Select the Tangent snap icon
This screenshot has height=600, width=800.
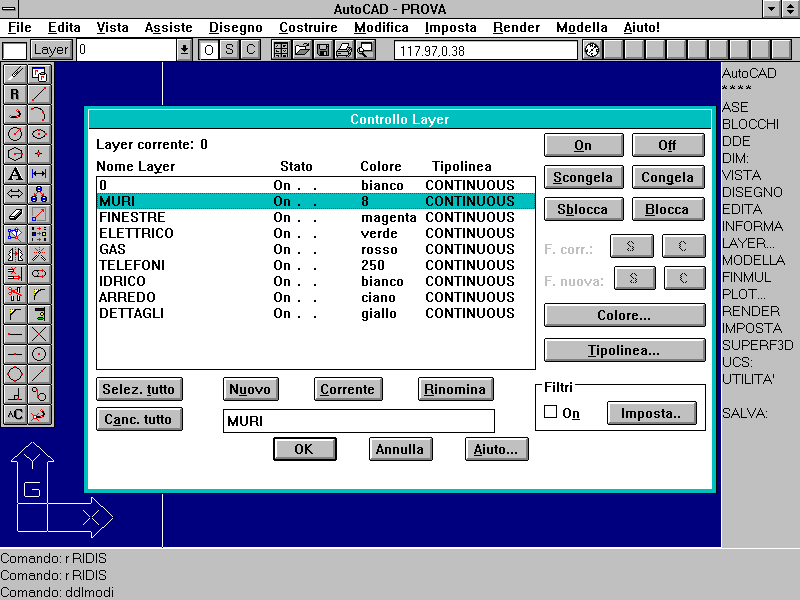pos(39,394)
